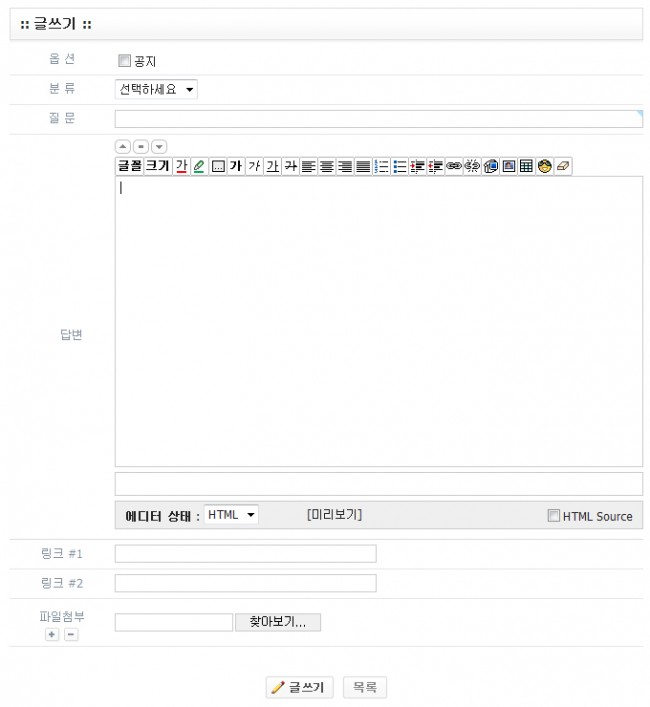Go back to the list with 목록
650x707 pixels.
tap(365, 687)
